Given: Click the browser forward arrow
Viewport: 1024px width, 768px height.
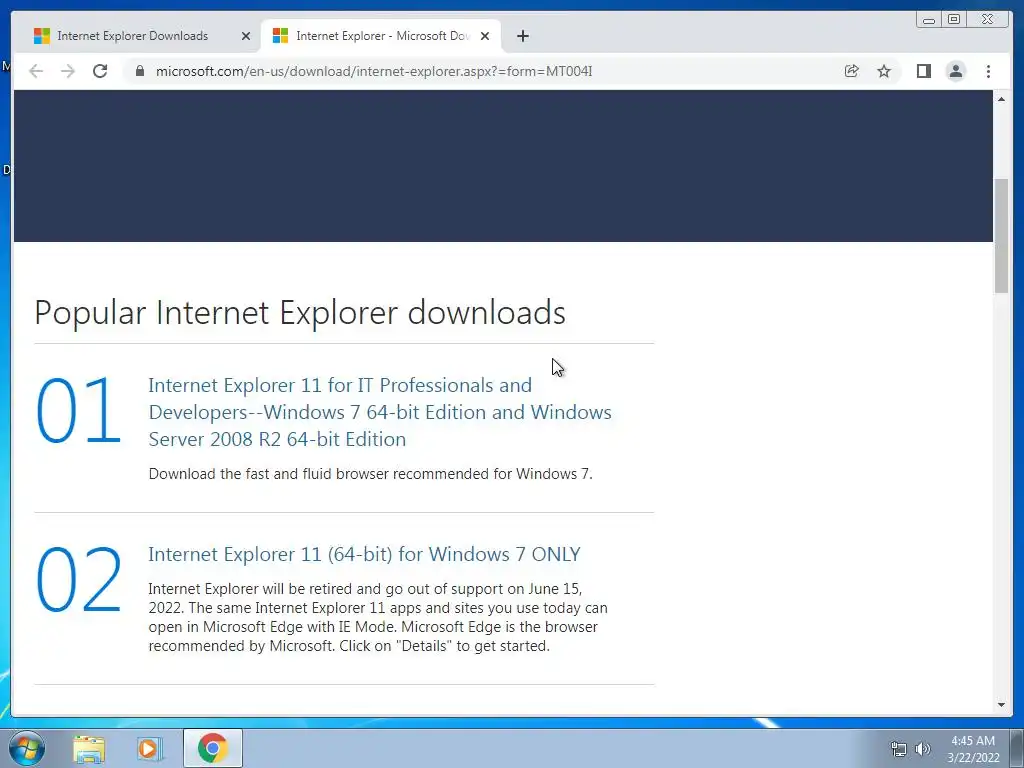Looking at the screenshot, I should [68, 71].
